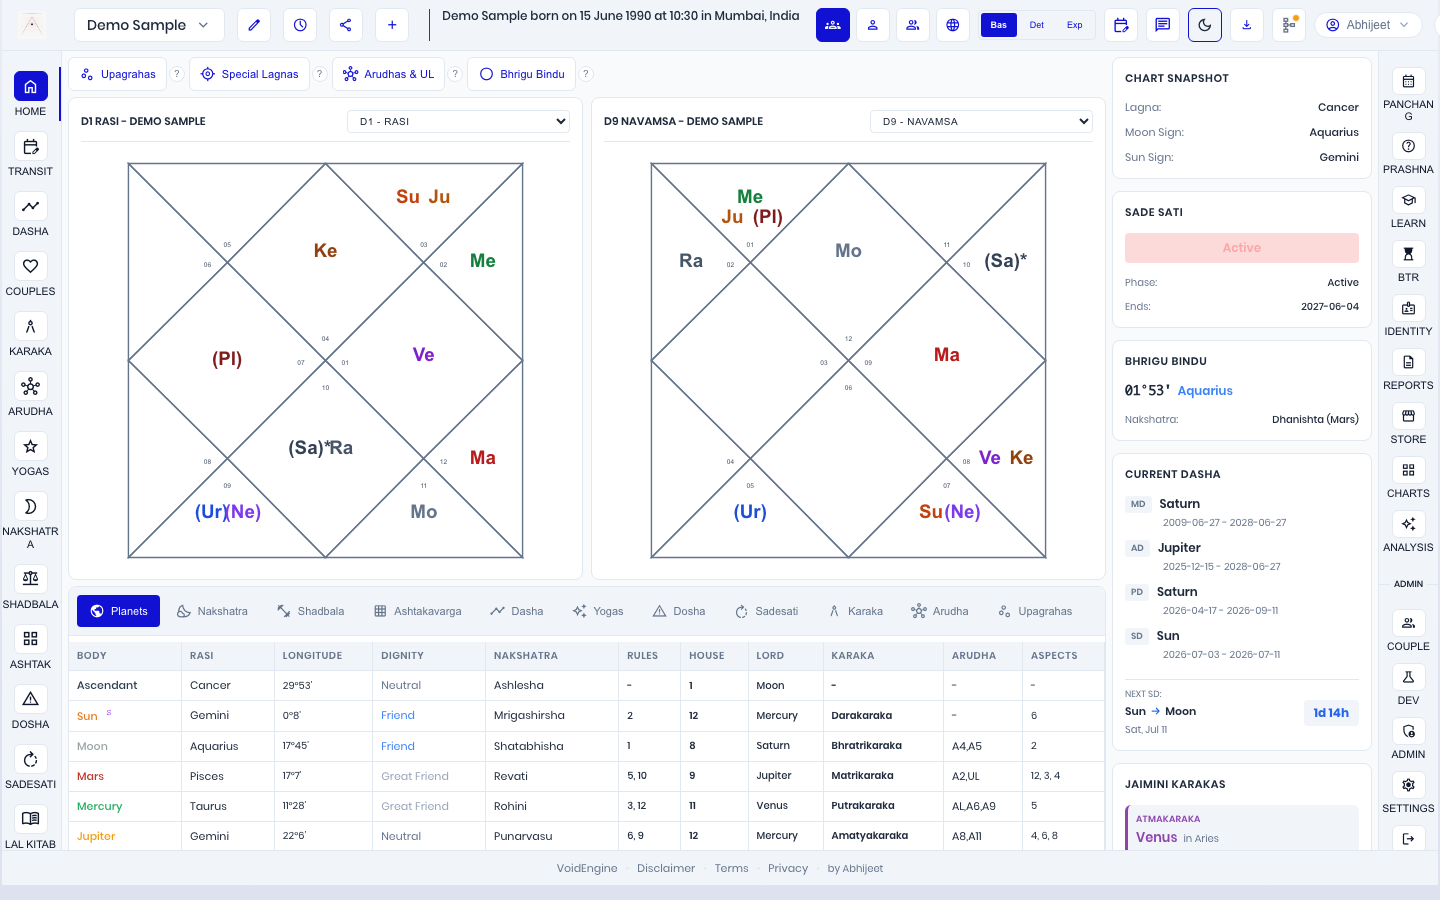Open the Transit sidebar icon
1440x900 pixels.
(x=30, y=146)
